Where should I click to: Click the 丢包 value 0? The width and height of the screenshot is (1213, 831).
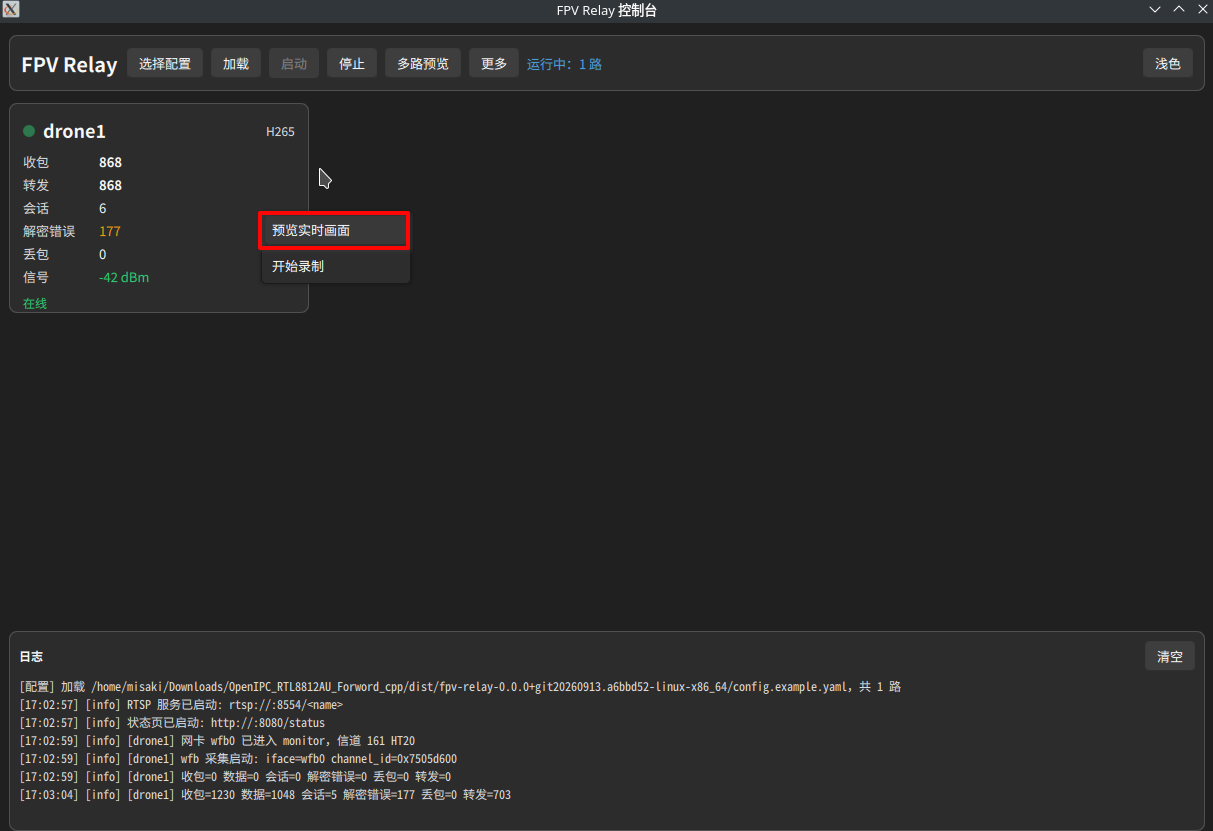pos(103,254)
